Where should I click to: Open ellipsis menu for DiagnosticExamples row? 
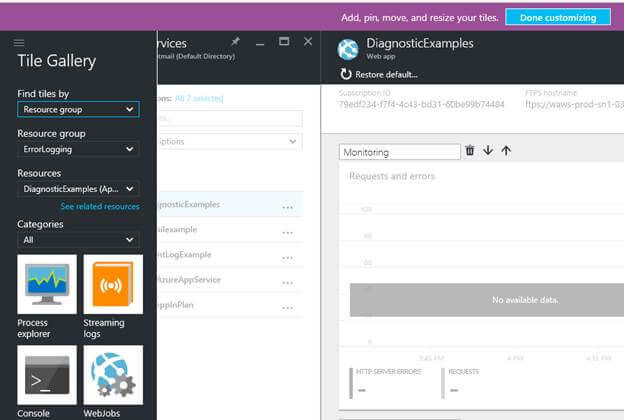click(x=288, y=207)
